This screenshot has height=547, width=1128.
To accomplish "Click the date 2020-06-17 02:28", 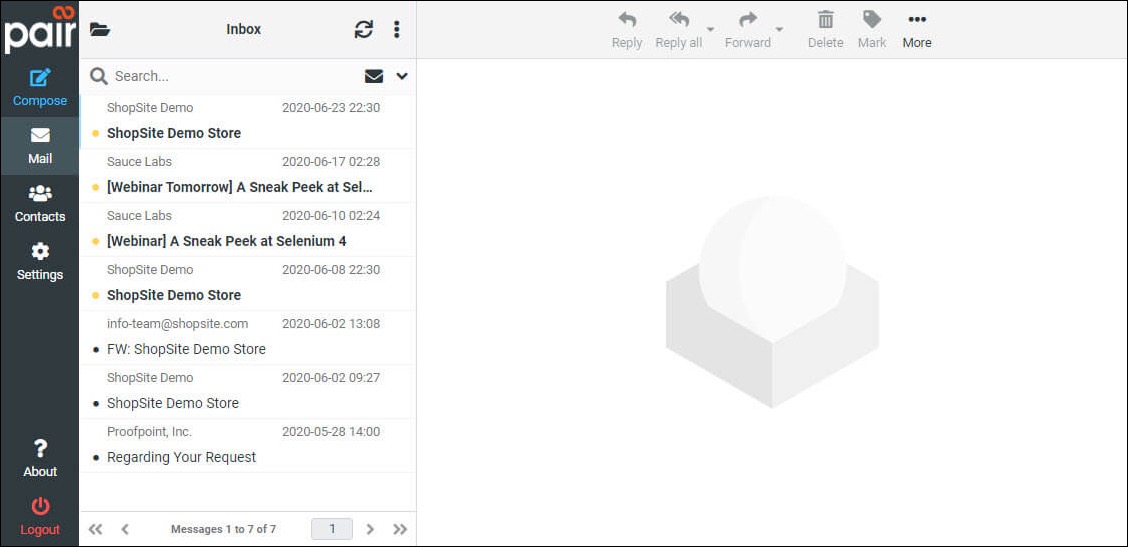I will click(x=331, y=162).
